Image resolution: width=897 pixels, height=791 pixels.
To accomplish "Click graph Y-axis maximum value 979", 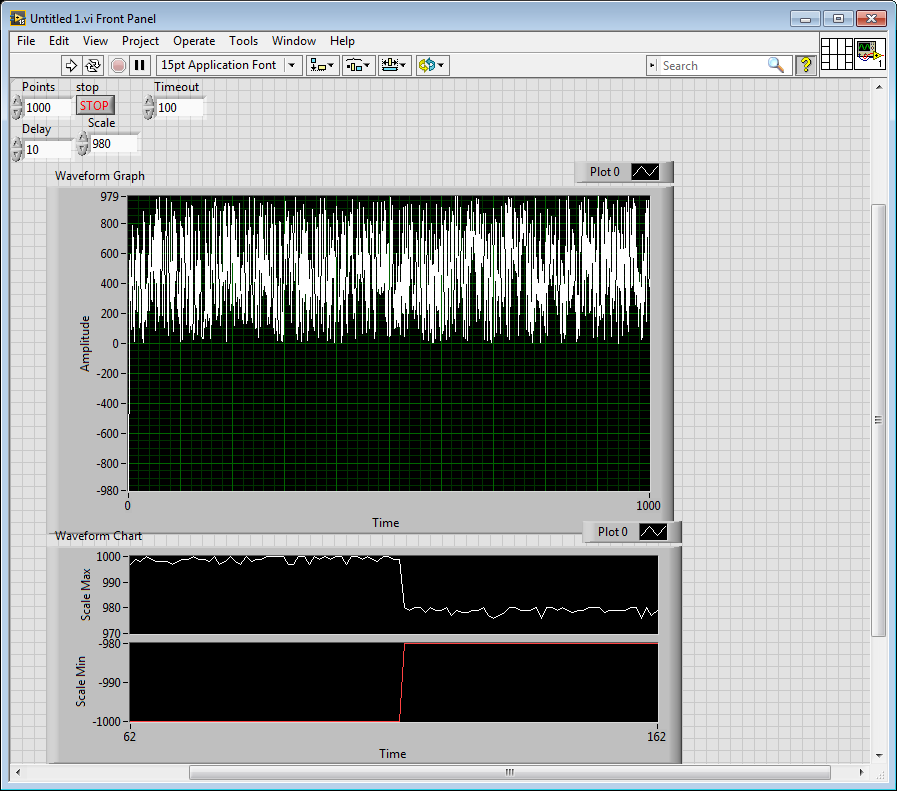I will (109, 197).
